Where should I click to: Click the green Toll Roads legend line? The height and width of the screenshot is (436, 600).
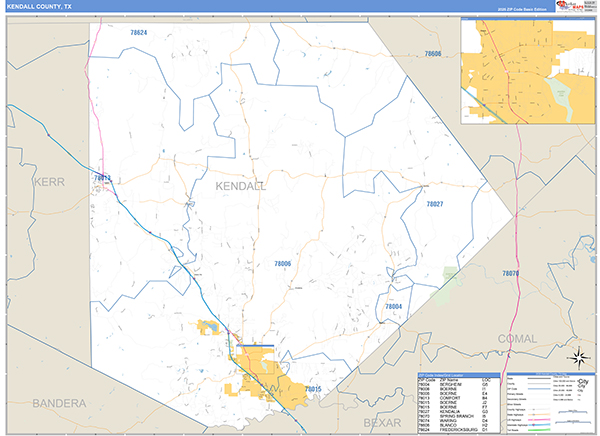[x=539, y=430]
